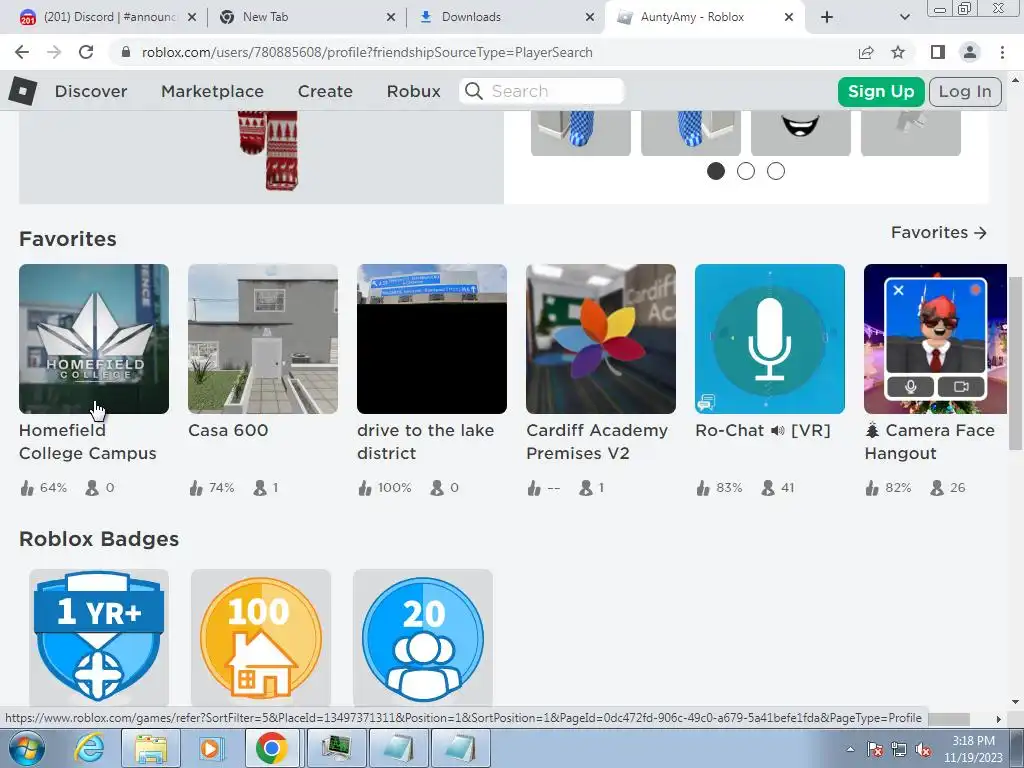The height and width of the screenshot is (768, 1024).
Task: Open Camera Face Hangout title link
Action: click(929, 441)
